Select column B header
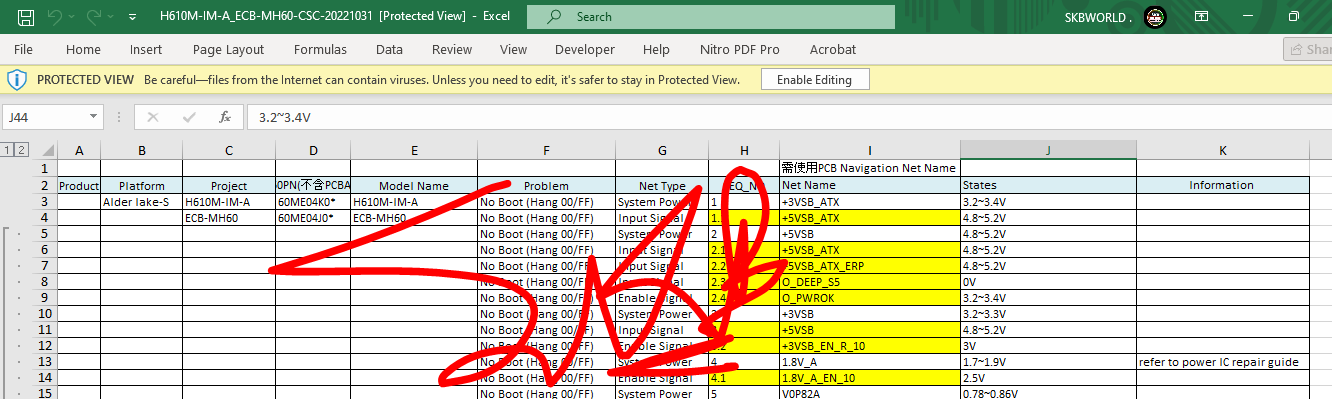 pos(141,150)
